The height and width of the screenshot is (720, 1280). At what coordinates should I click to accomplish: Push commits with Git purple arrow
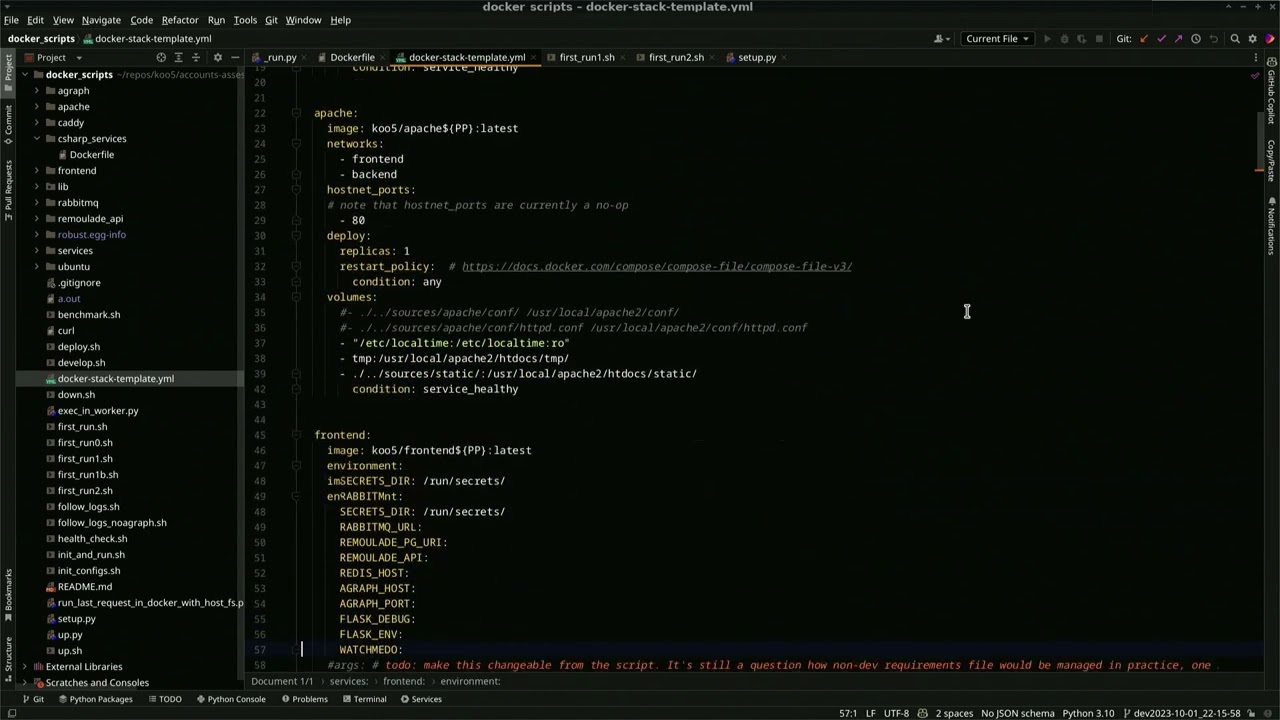(1178, 39)
